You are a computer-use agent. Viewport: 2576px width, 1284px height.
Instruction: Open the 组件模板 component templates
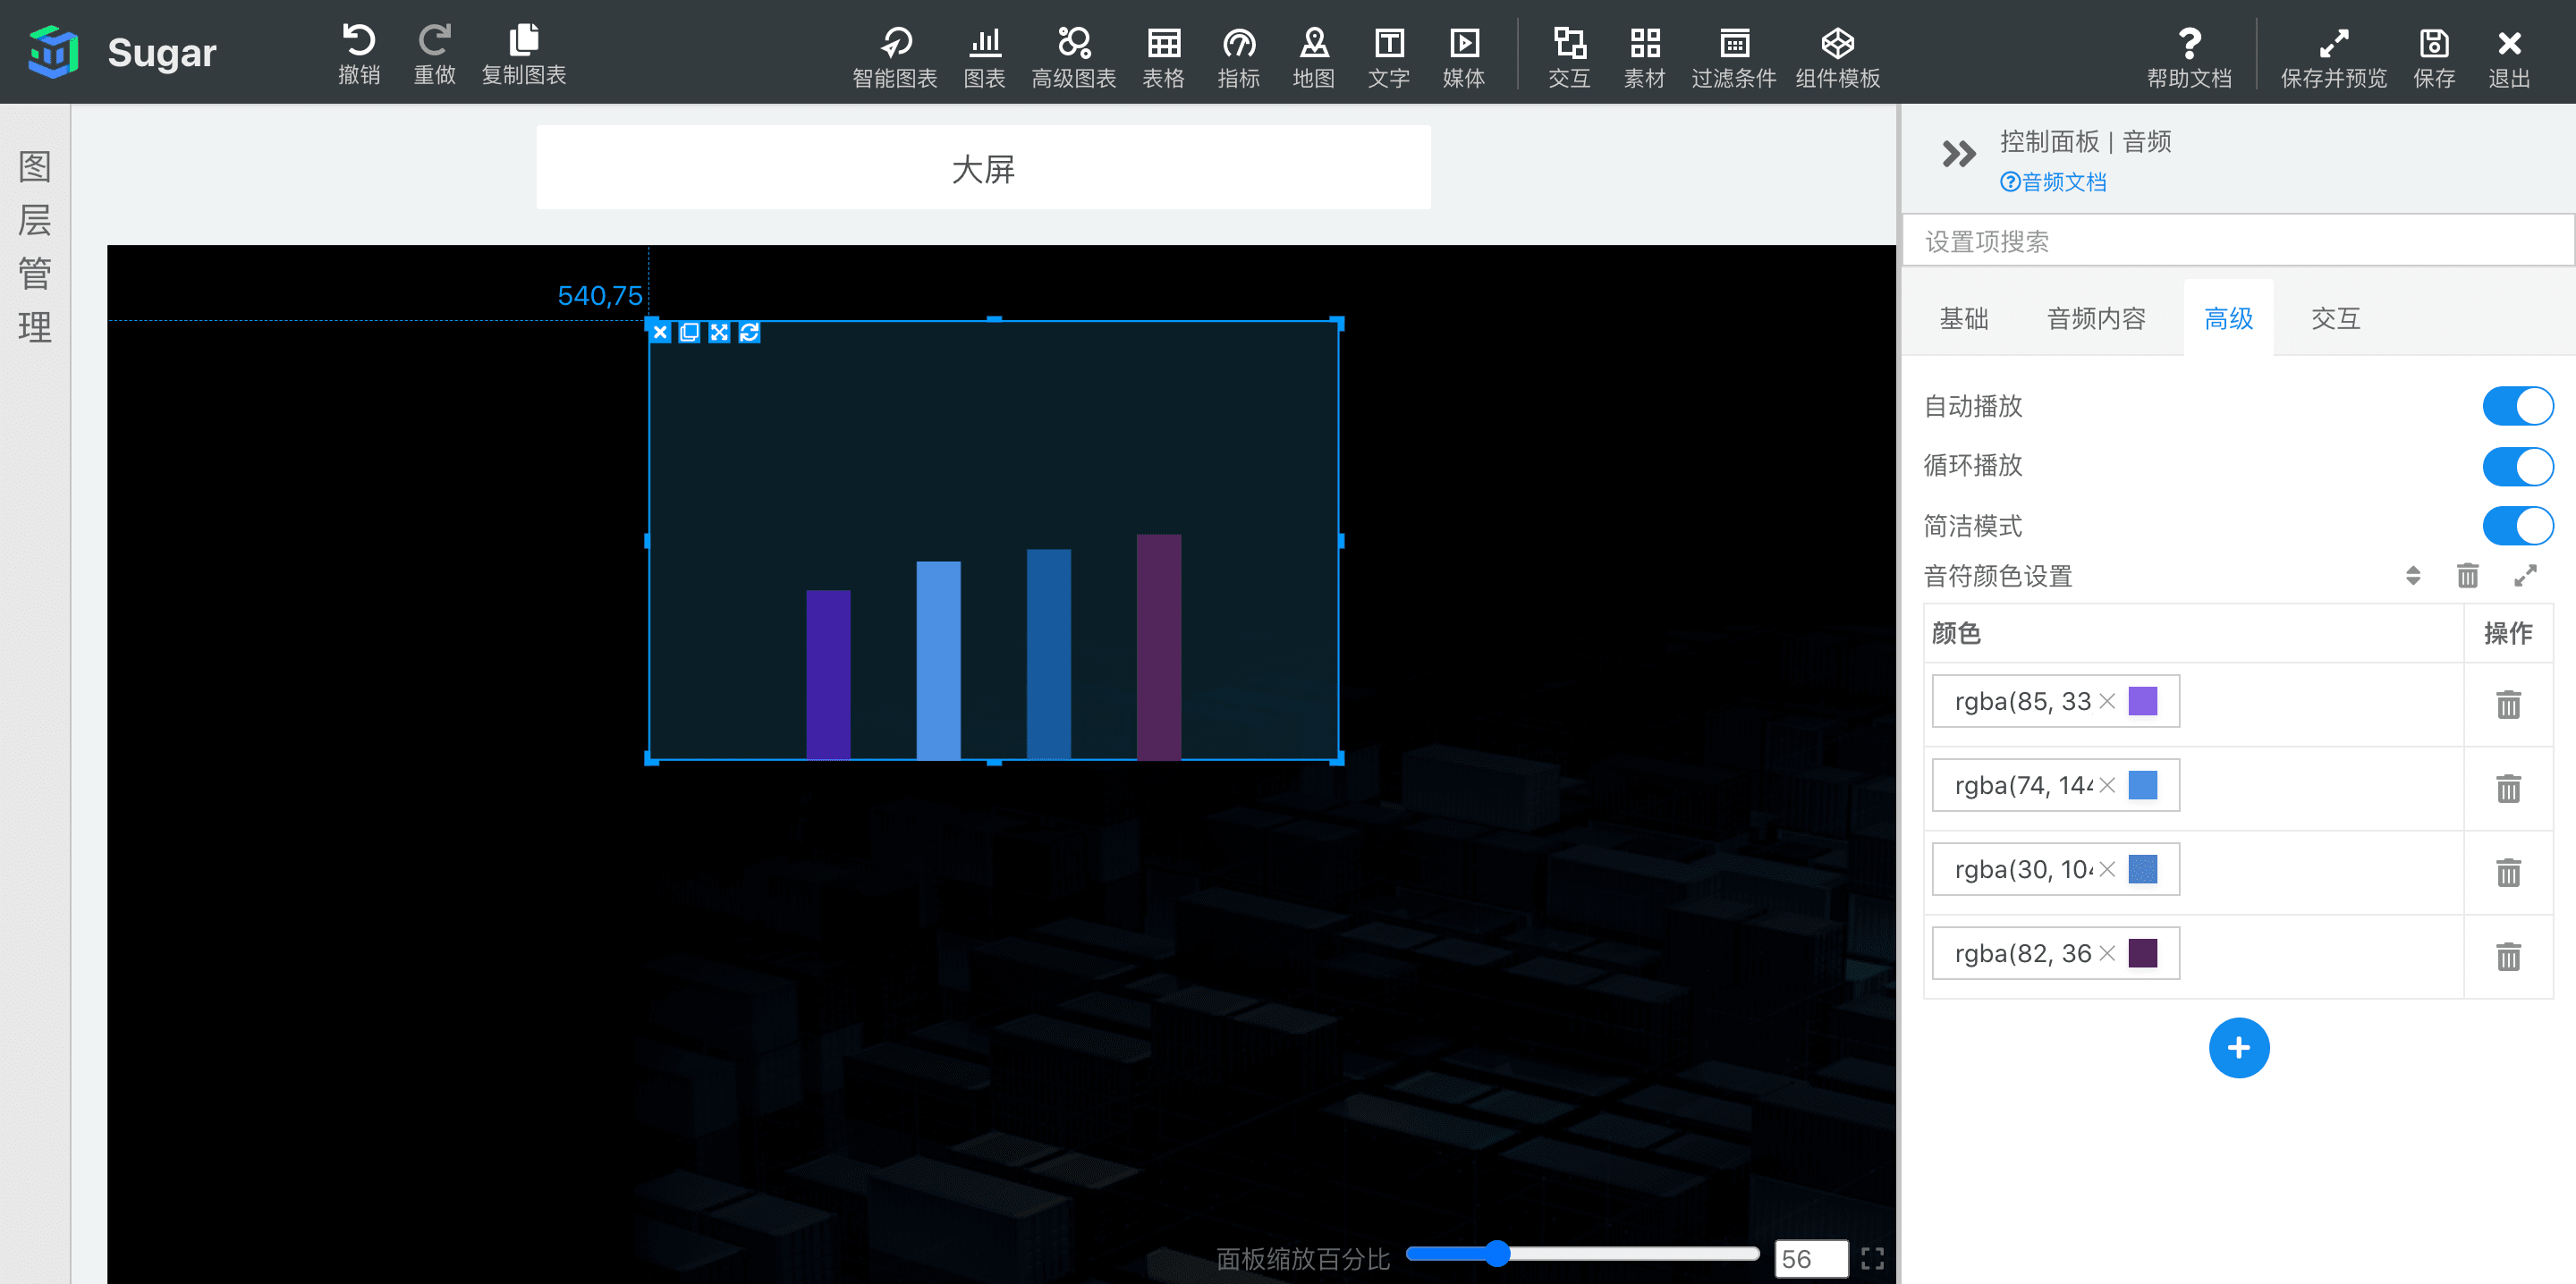1837,57
